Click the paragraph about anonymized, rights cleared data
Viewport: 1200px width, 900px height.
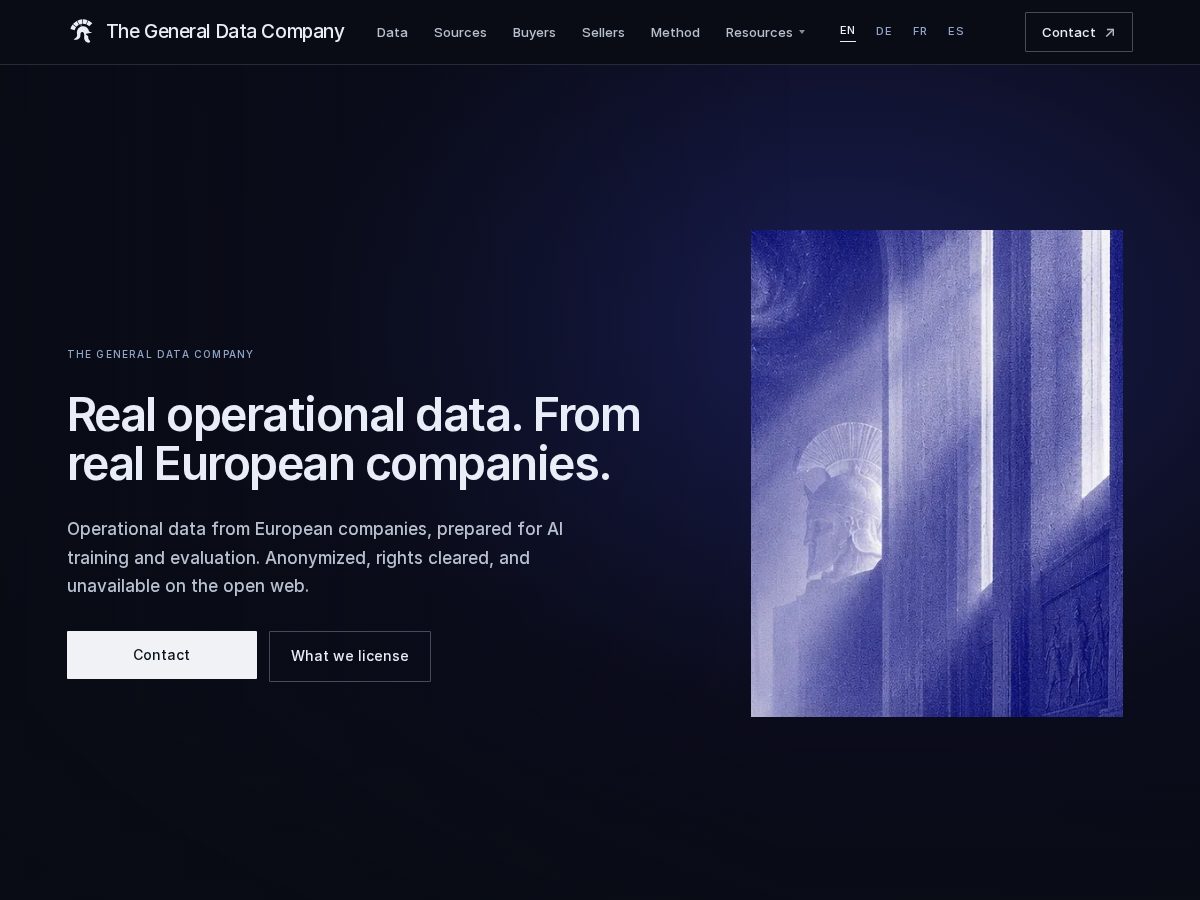tap(315, 557)
